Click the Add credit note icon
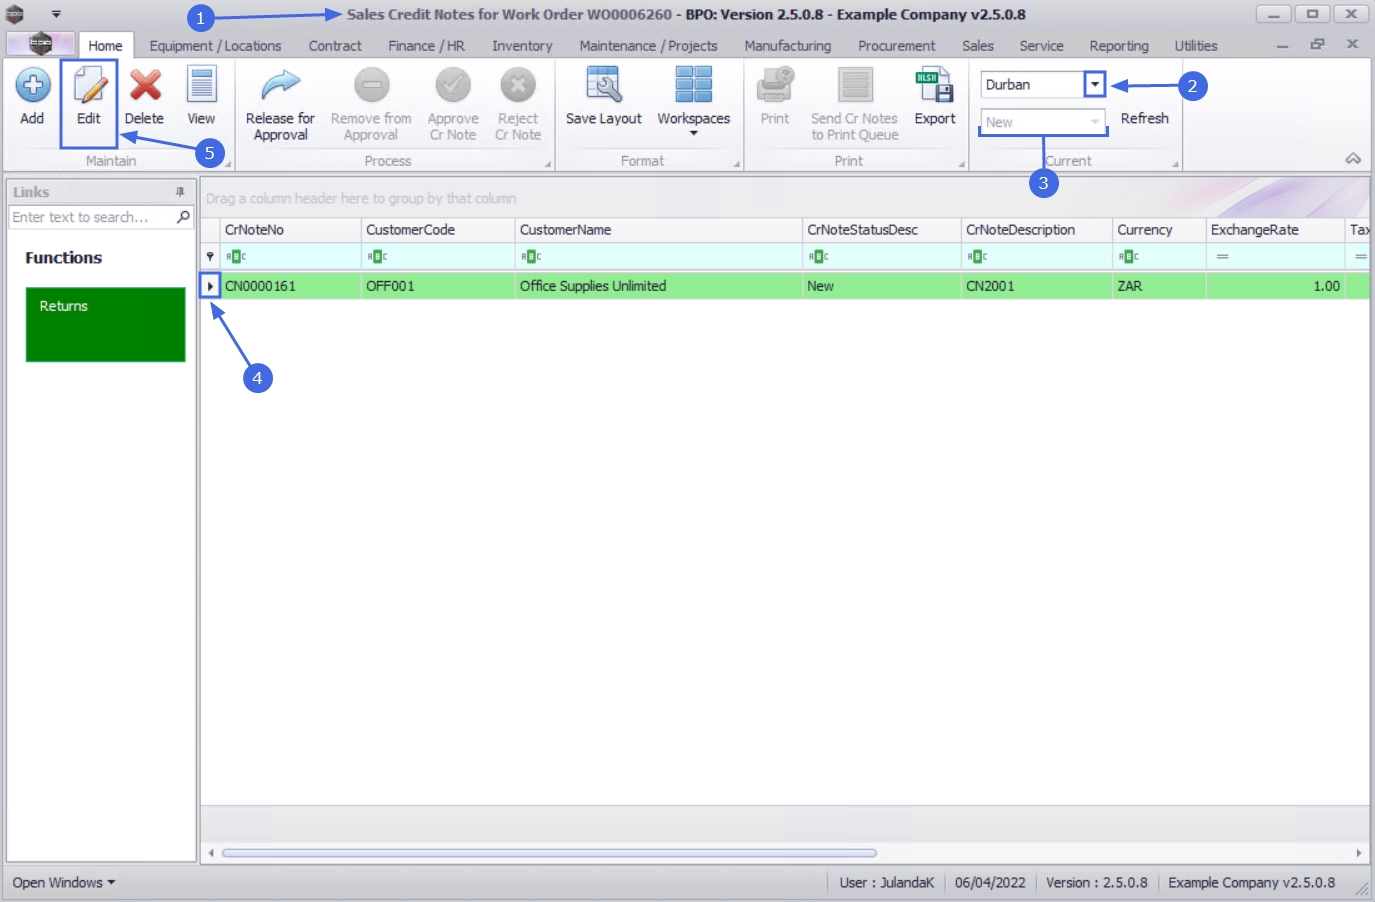Viewport: 1375px width, 902px height. click(x=32, y=86)
